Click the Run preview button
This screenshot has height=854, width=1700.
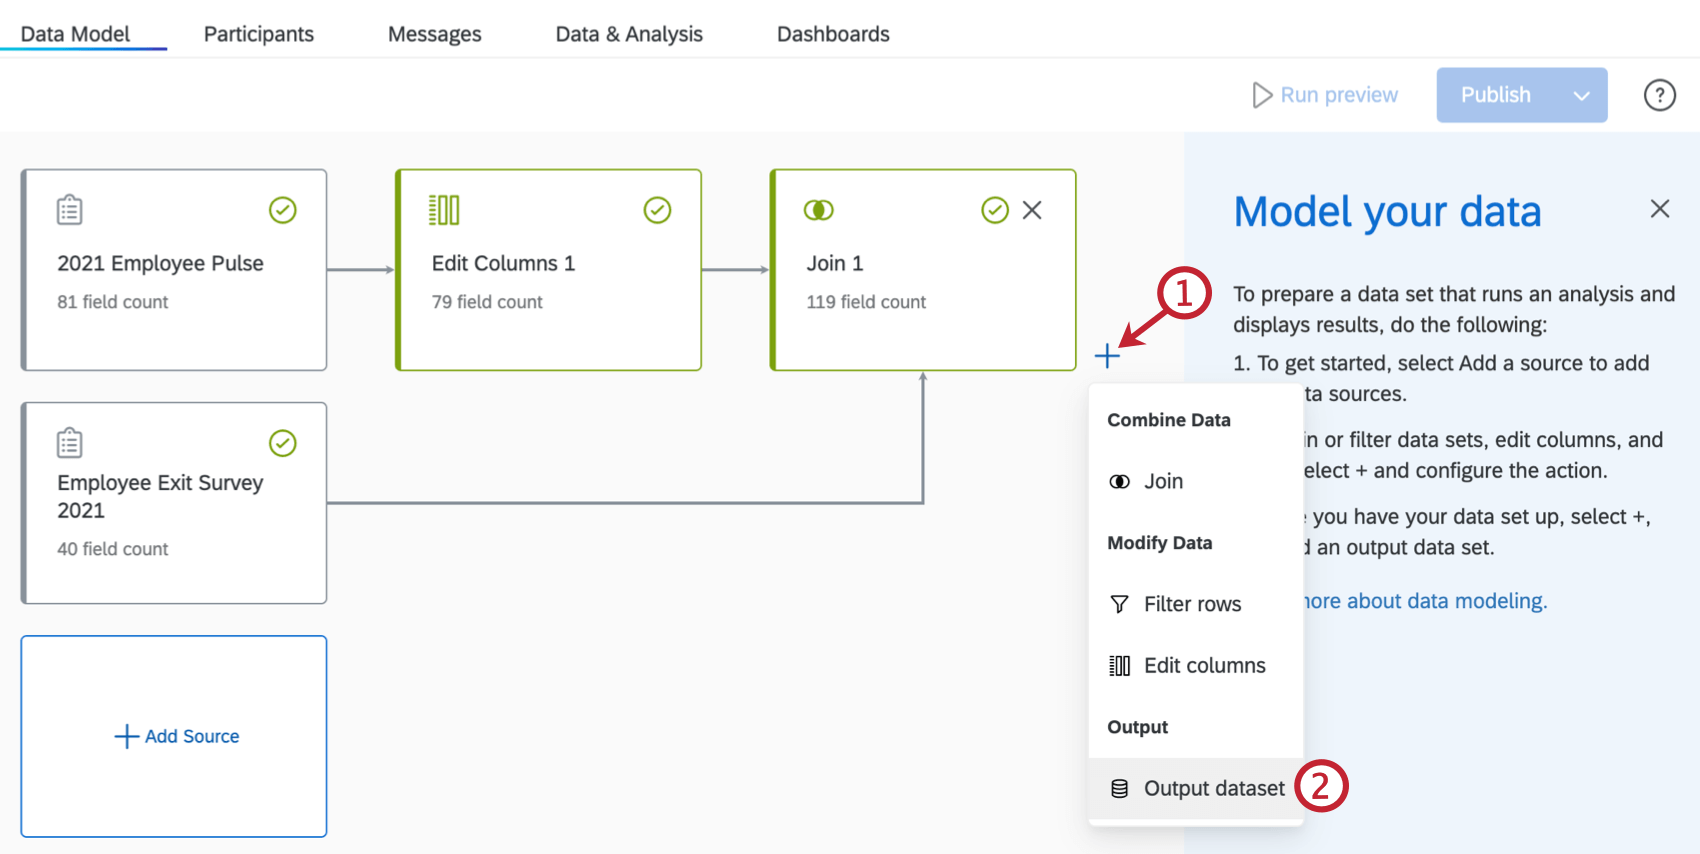[x=1325, y=95]
